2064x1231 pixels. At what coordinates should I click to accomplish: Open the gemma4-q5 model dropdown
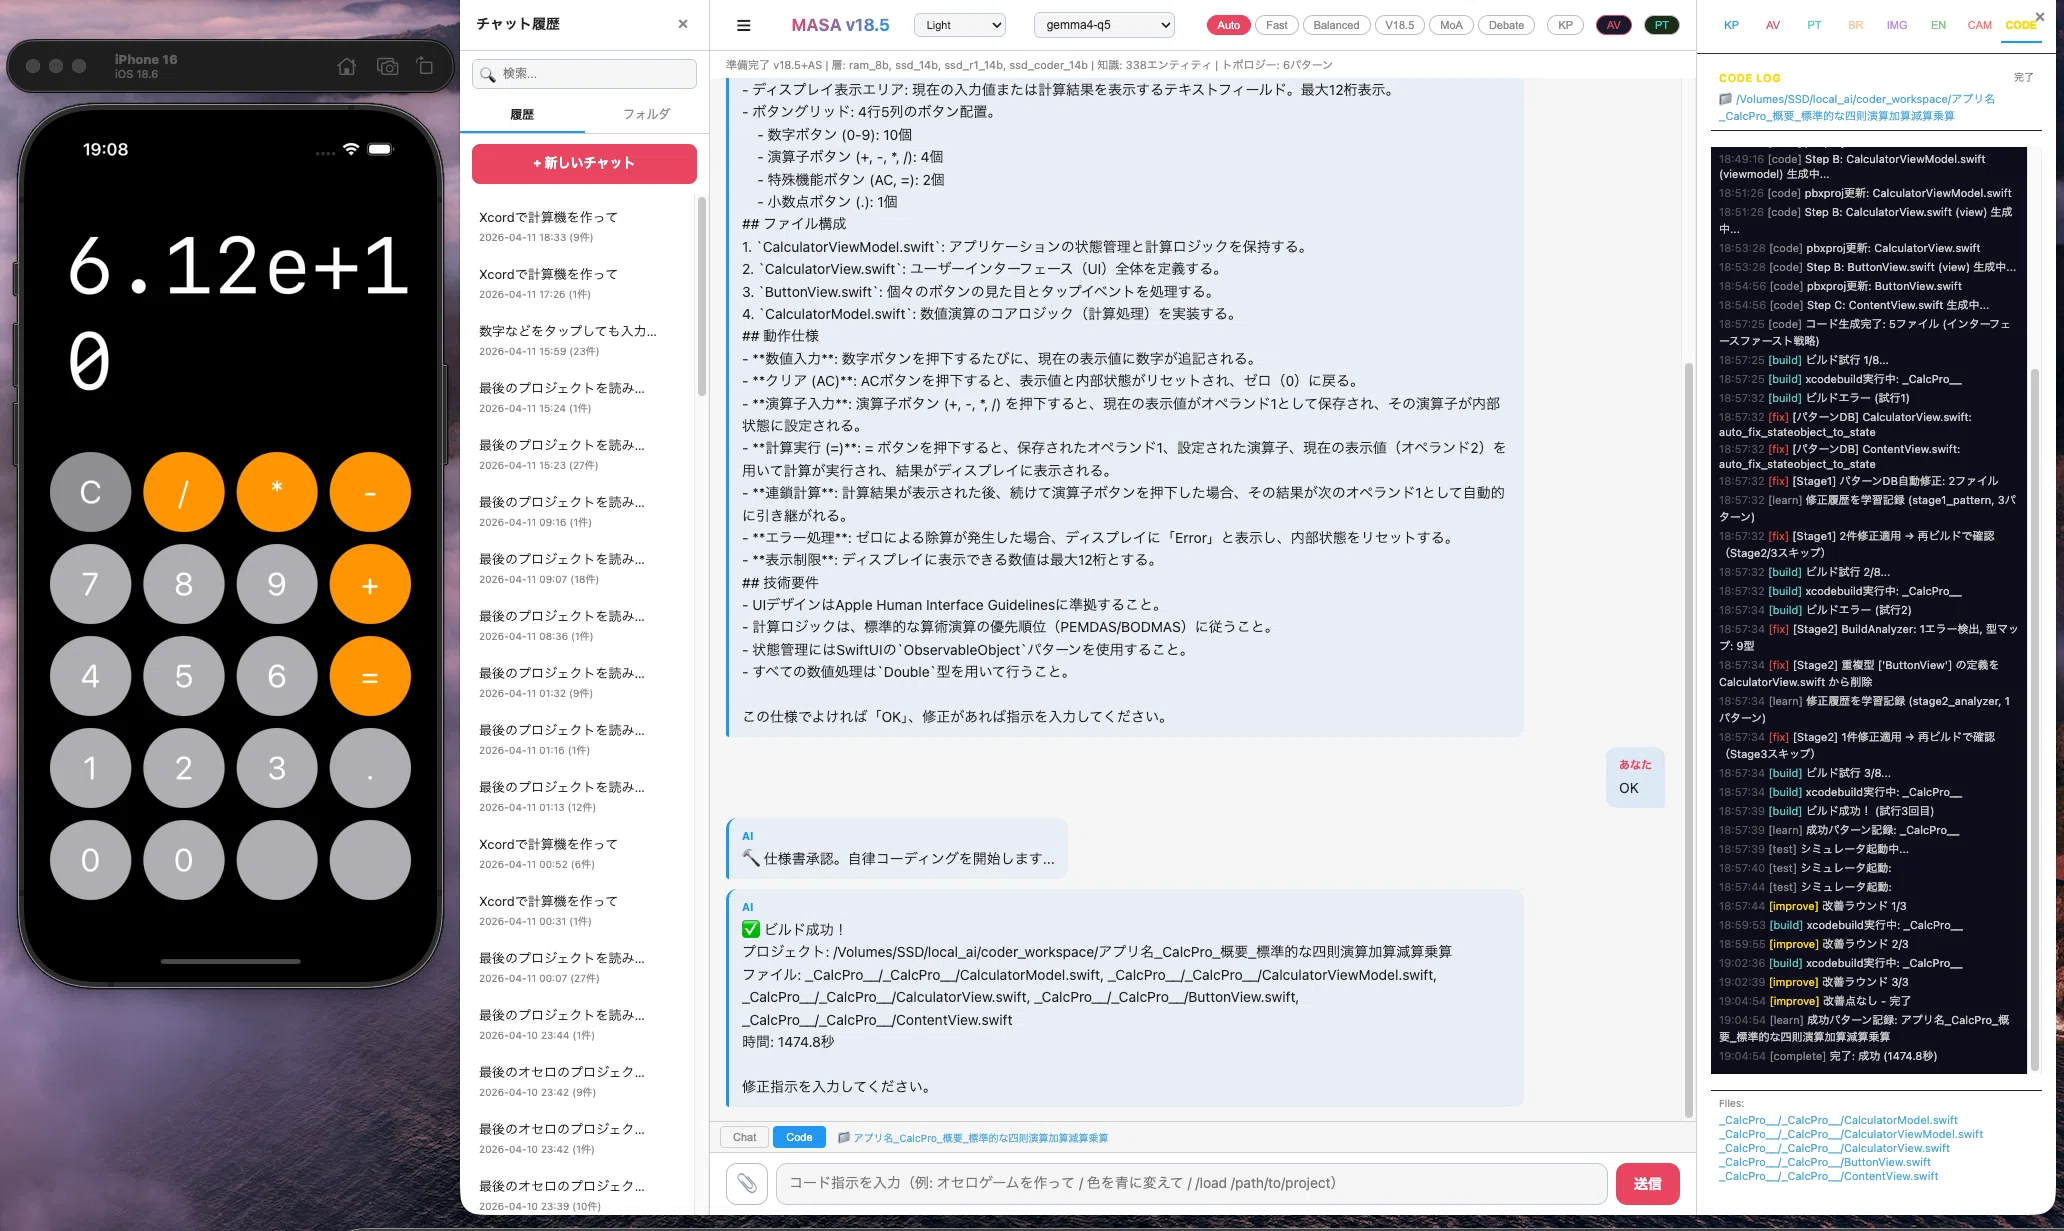1104,25
